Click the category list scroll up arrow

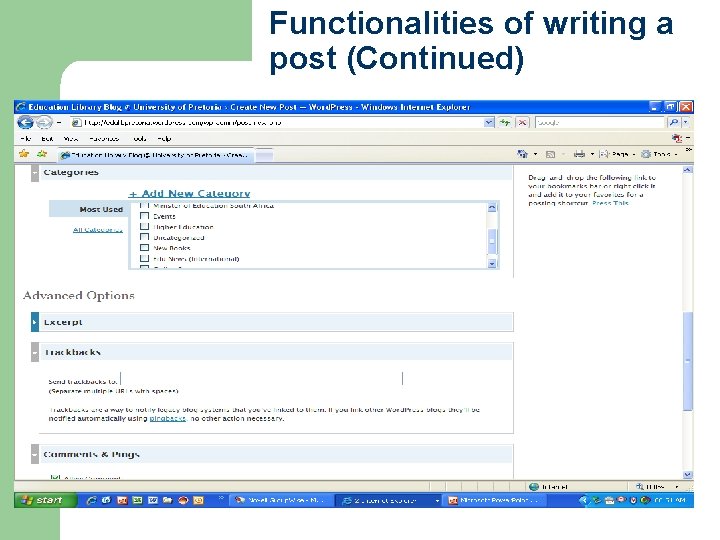tap(492, 208)
